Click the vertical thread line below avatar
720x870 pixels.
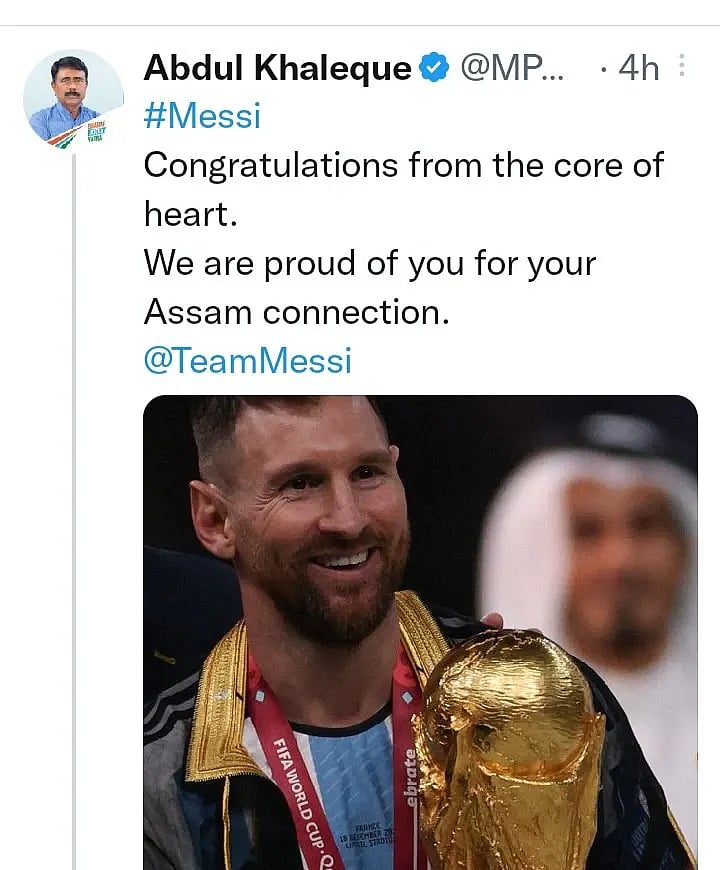(x=74, y=500)
